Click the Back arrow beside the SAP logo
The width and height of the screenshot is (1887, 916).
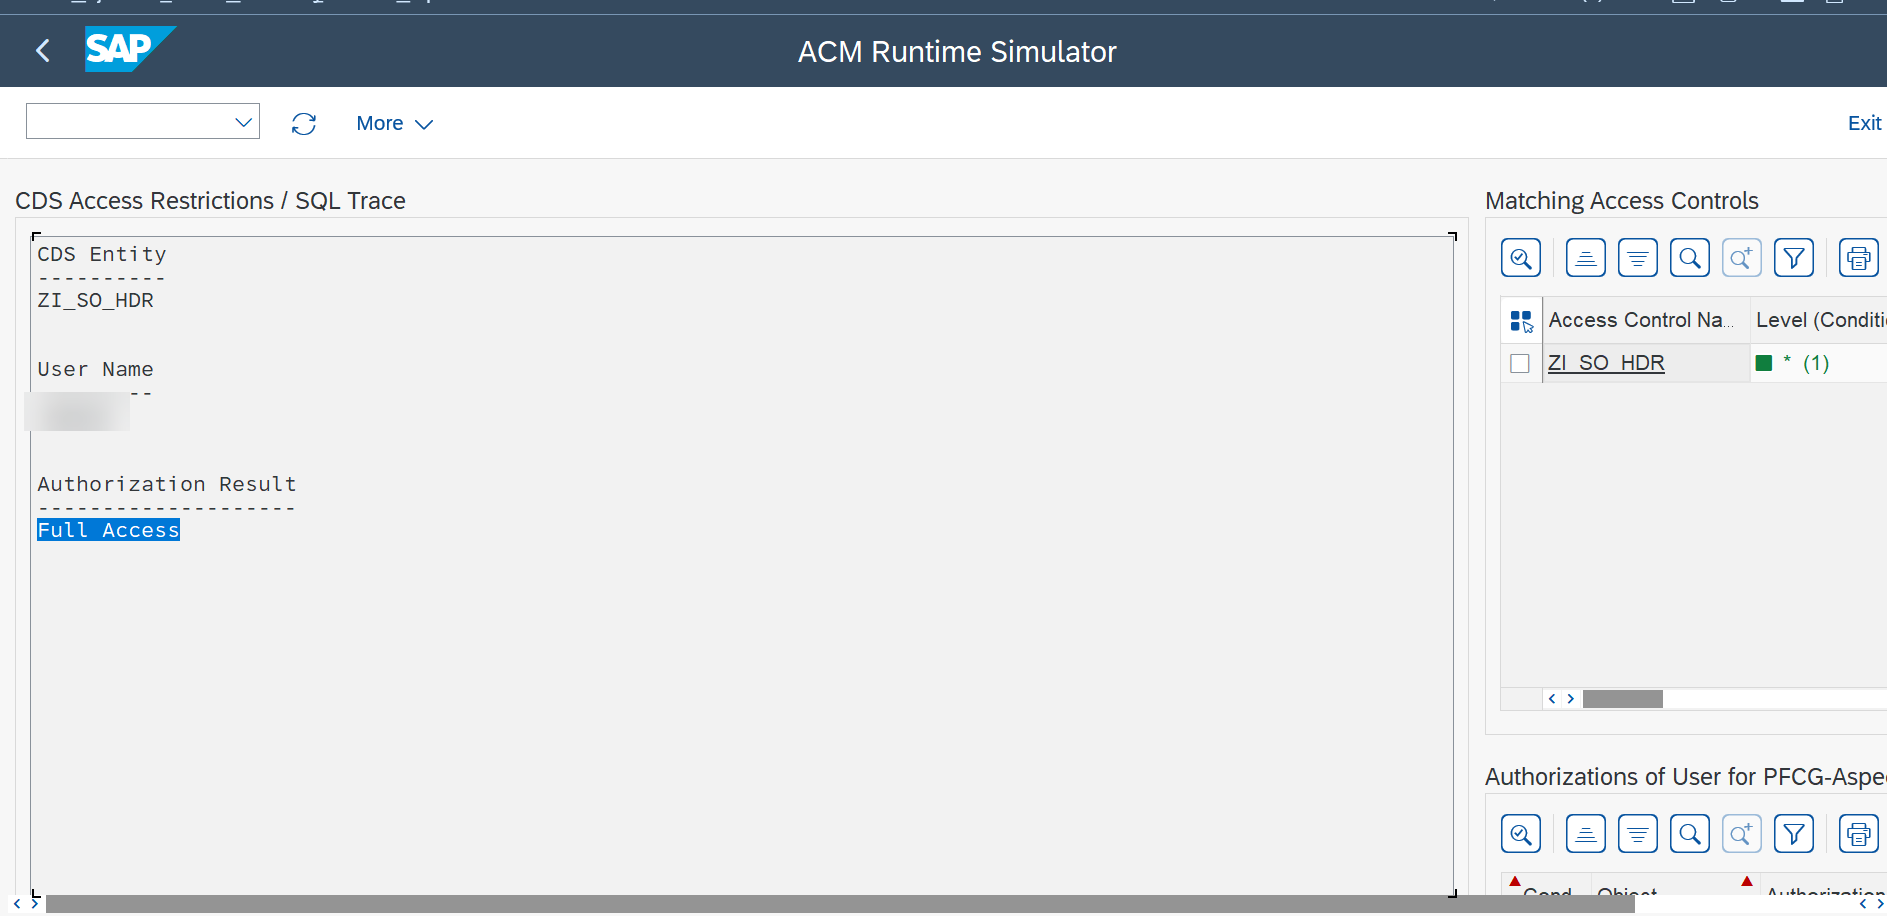(43, 51)
